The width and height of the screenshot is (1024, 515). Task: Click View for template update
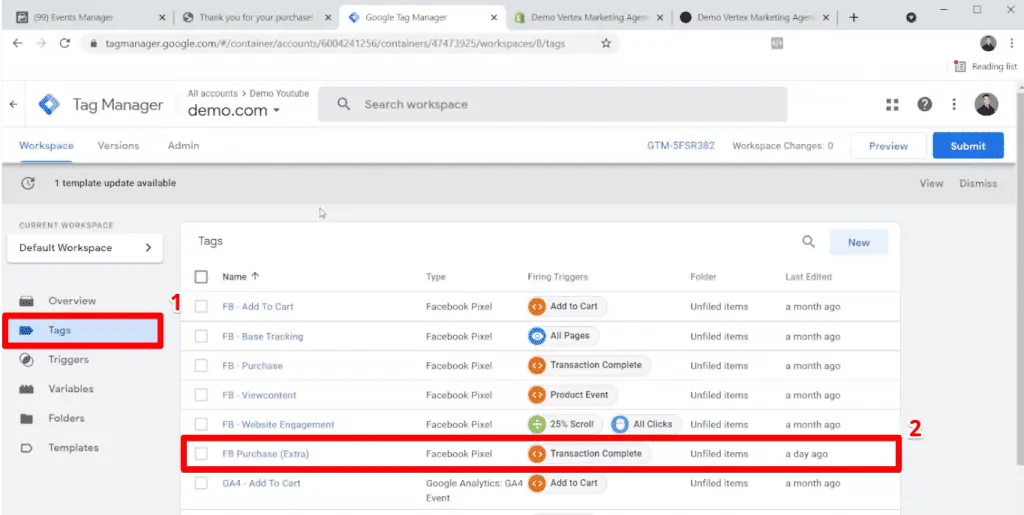(931, 183)
